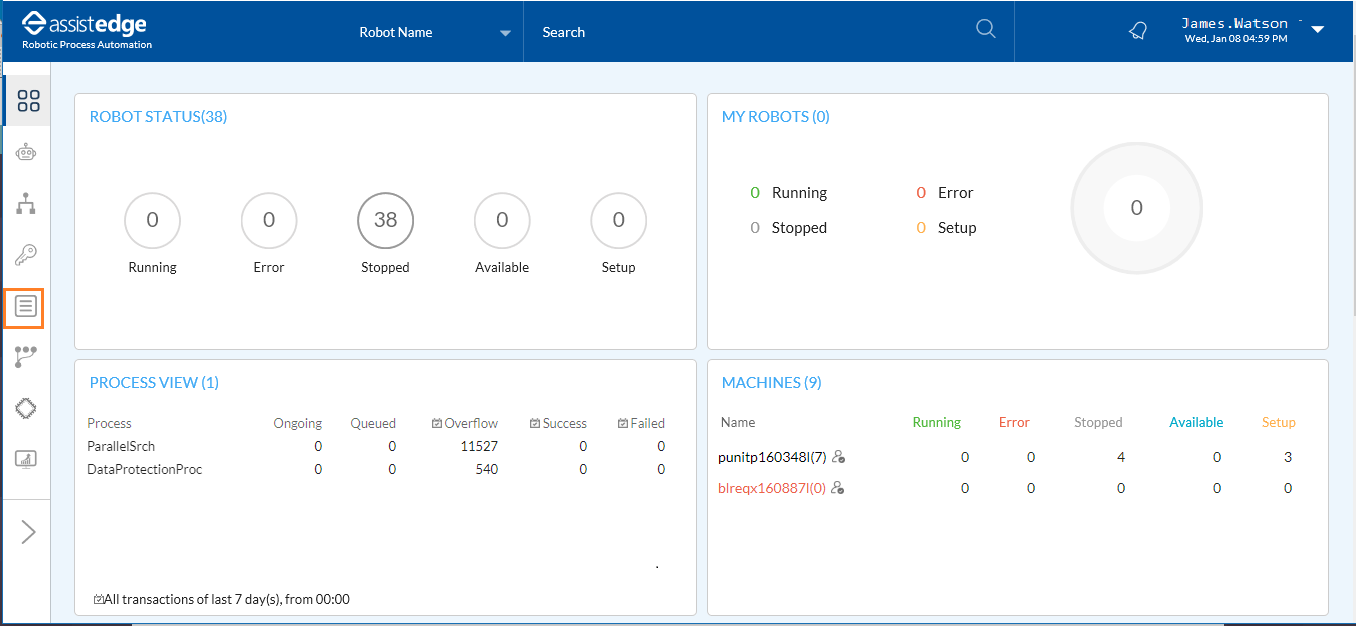Open the key credentials icon in sidebar
The image size is (1356, 626).
pyautogui.click(x=26, y=255)
